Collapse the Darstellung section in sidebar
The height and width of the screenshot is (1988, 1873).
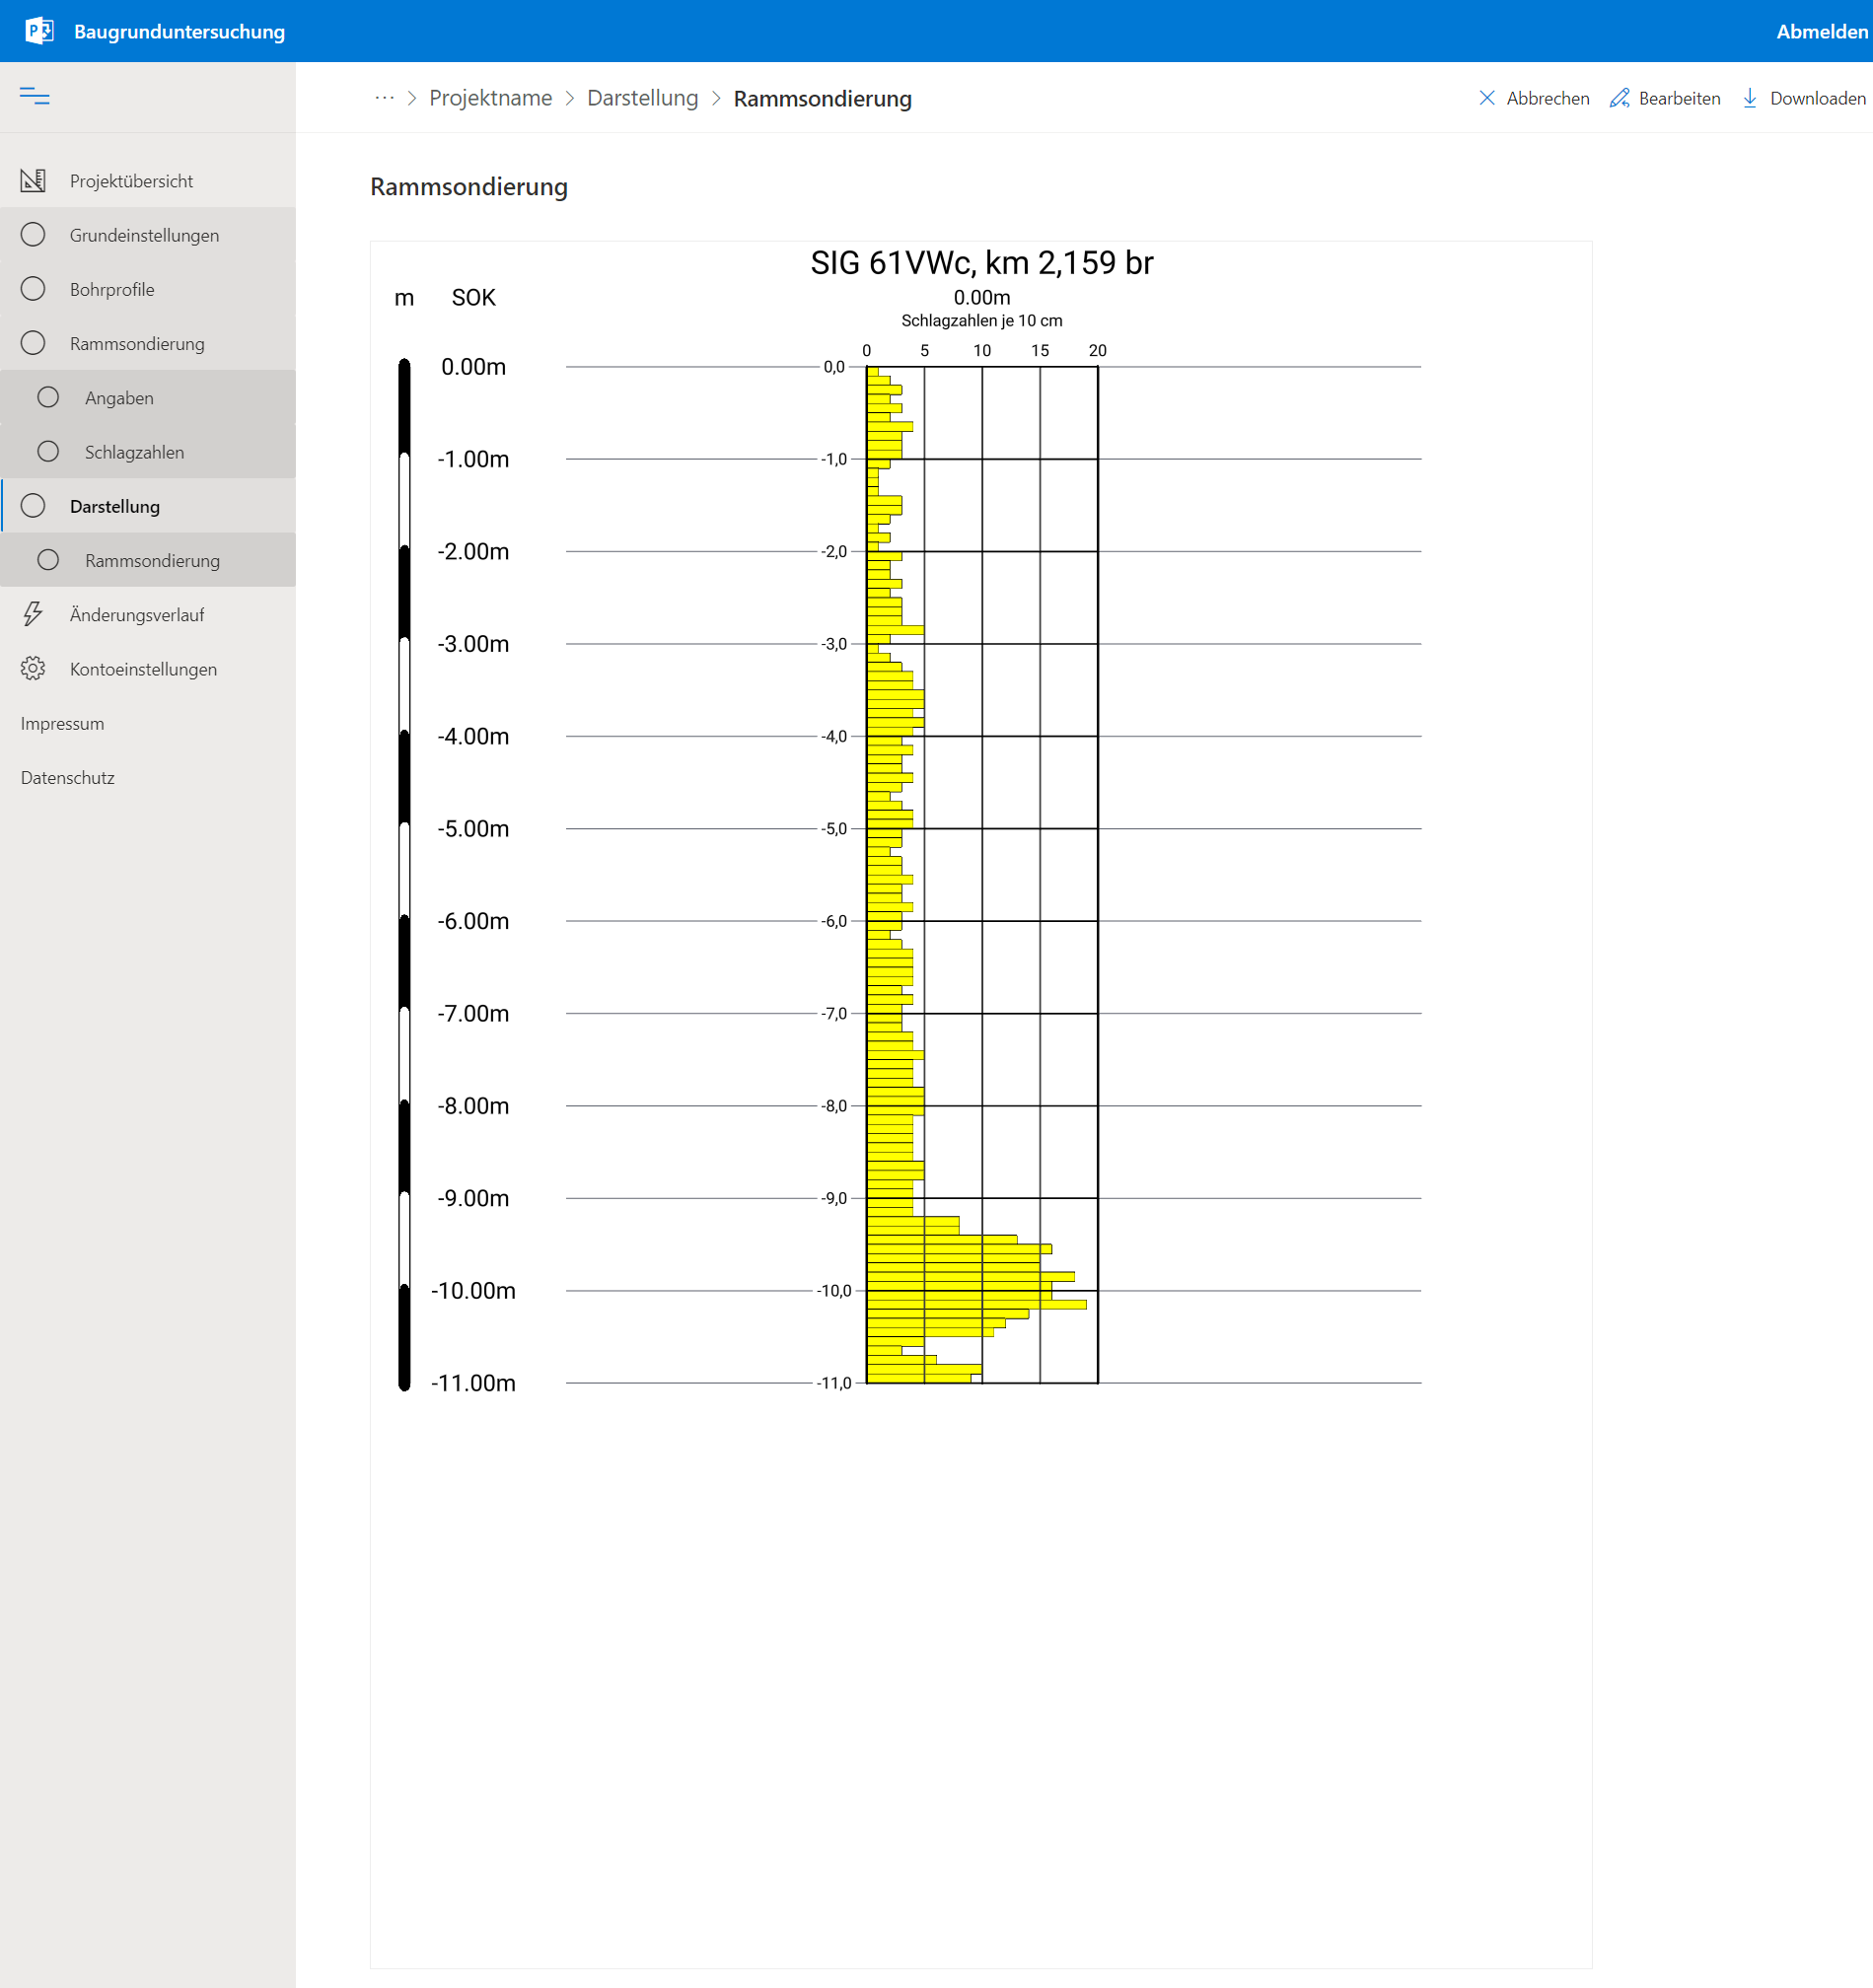click(114, 506)
